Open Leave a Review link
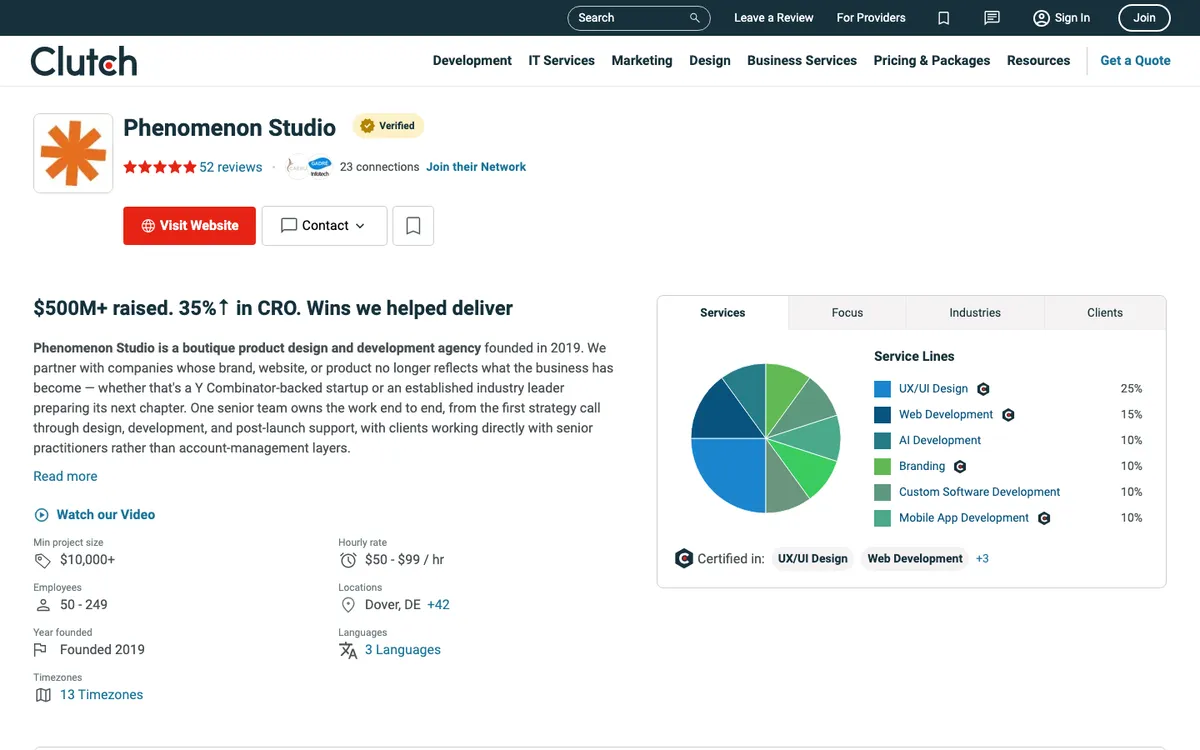 point(774,18)
